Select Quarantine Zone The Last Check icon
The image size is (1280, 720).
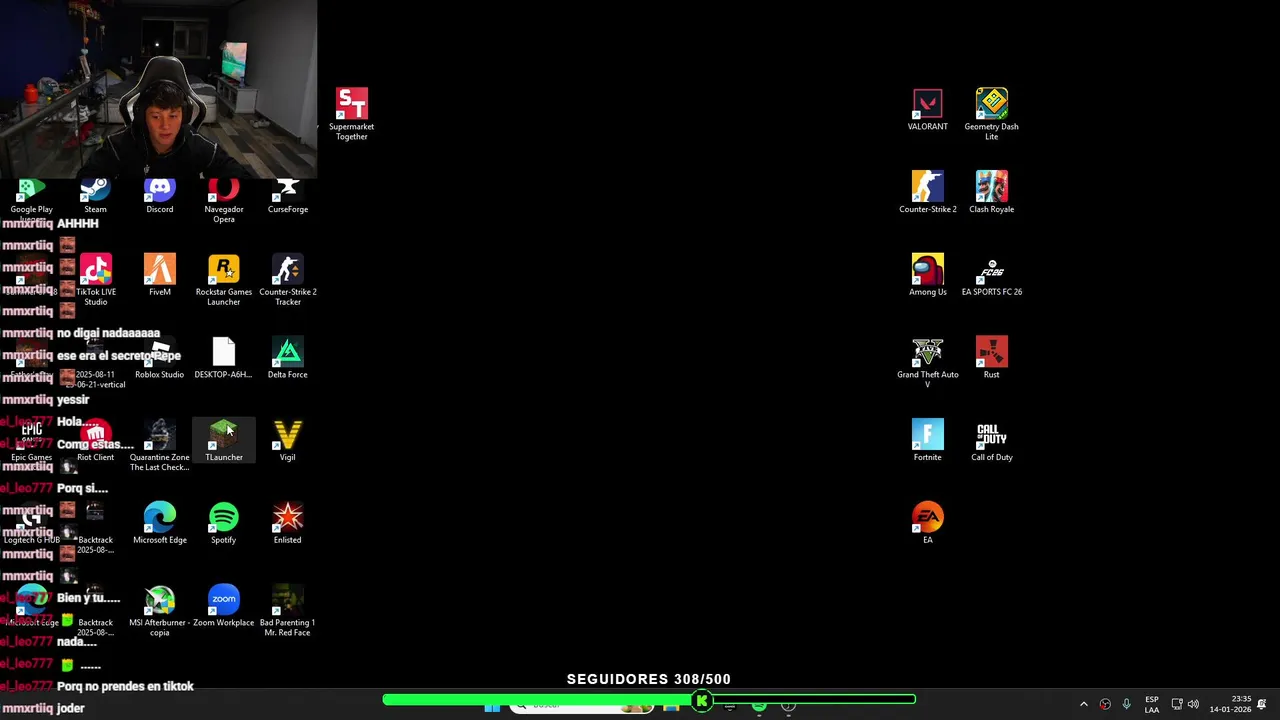pos(159,445)
